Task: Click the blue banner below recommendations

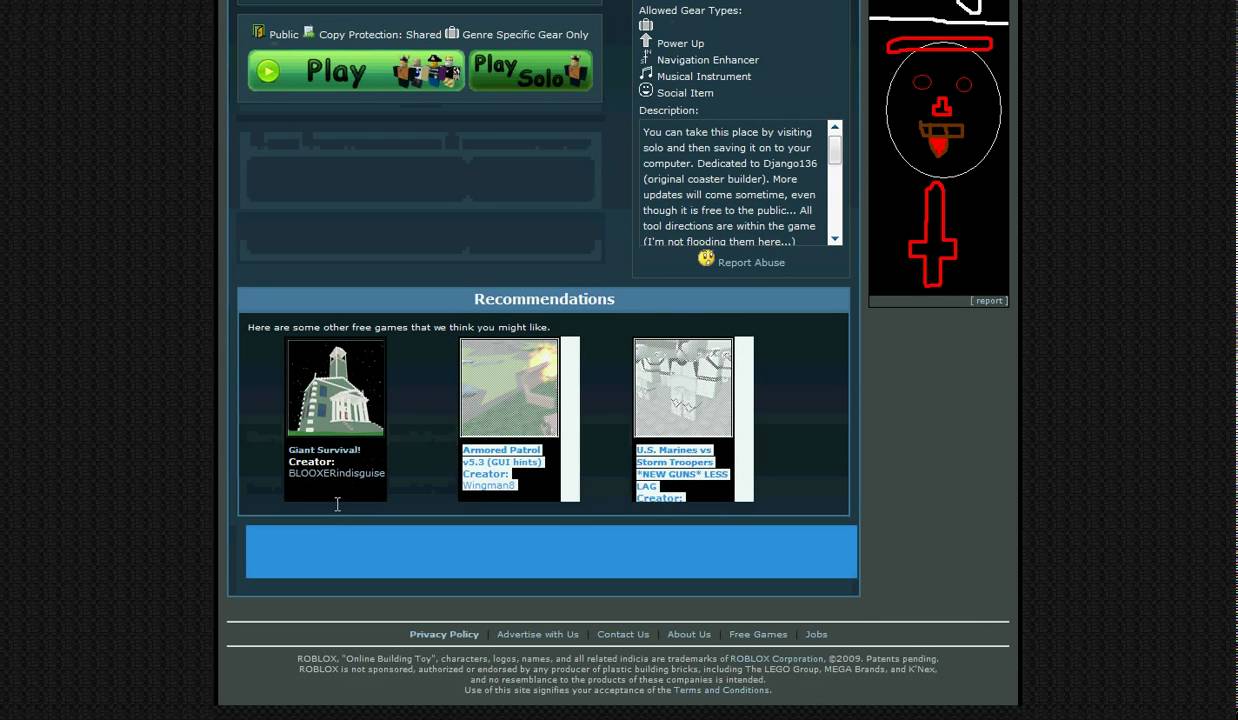Action: pyautogui.click(x=551, y=551)
